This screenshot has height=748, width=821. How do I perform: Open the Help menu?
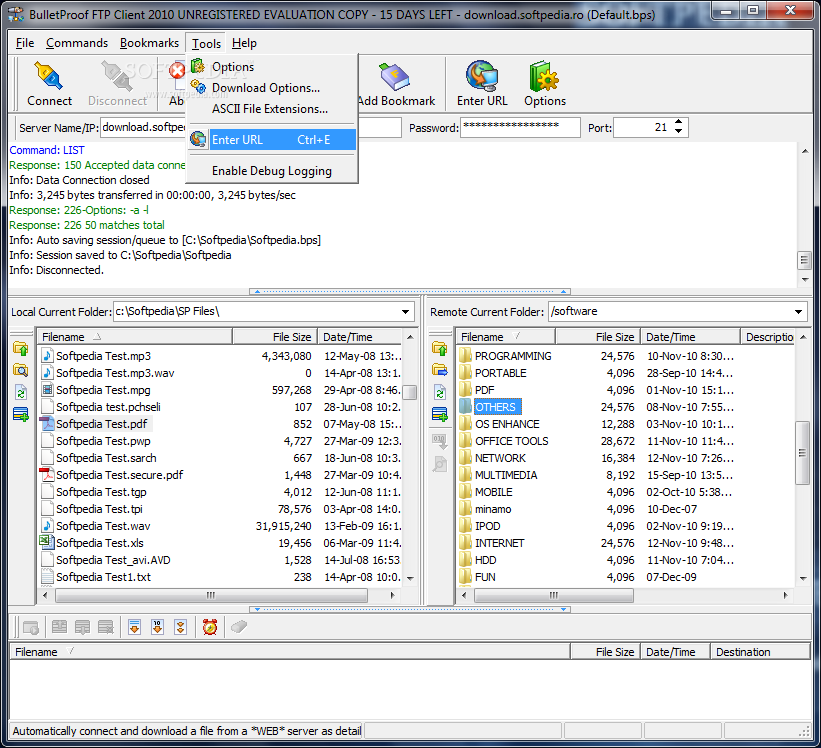point(244,43)
